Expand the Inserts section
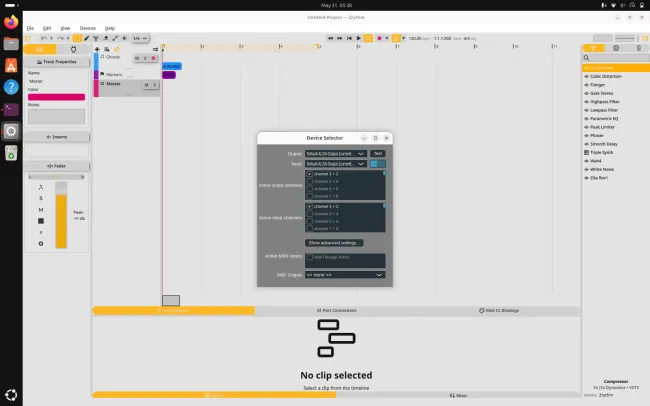 point(56,137)
